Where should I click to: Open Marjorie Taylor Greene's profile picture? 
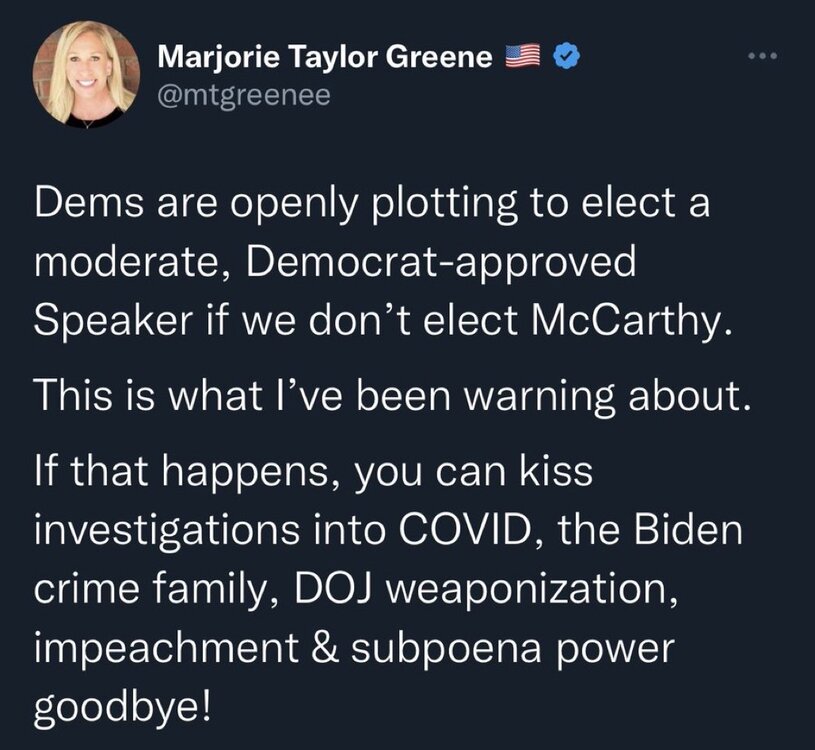tap(85, 73)
